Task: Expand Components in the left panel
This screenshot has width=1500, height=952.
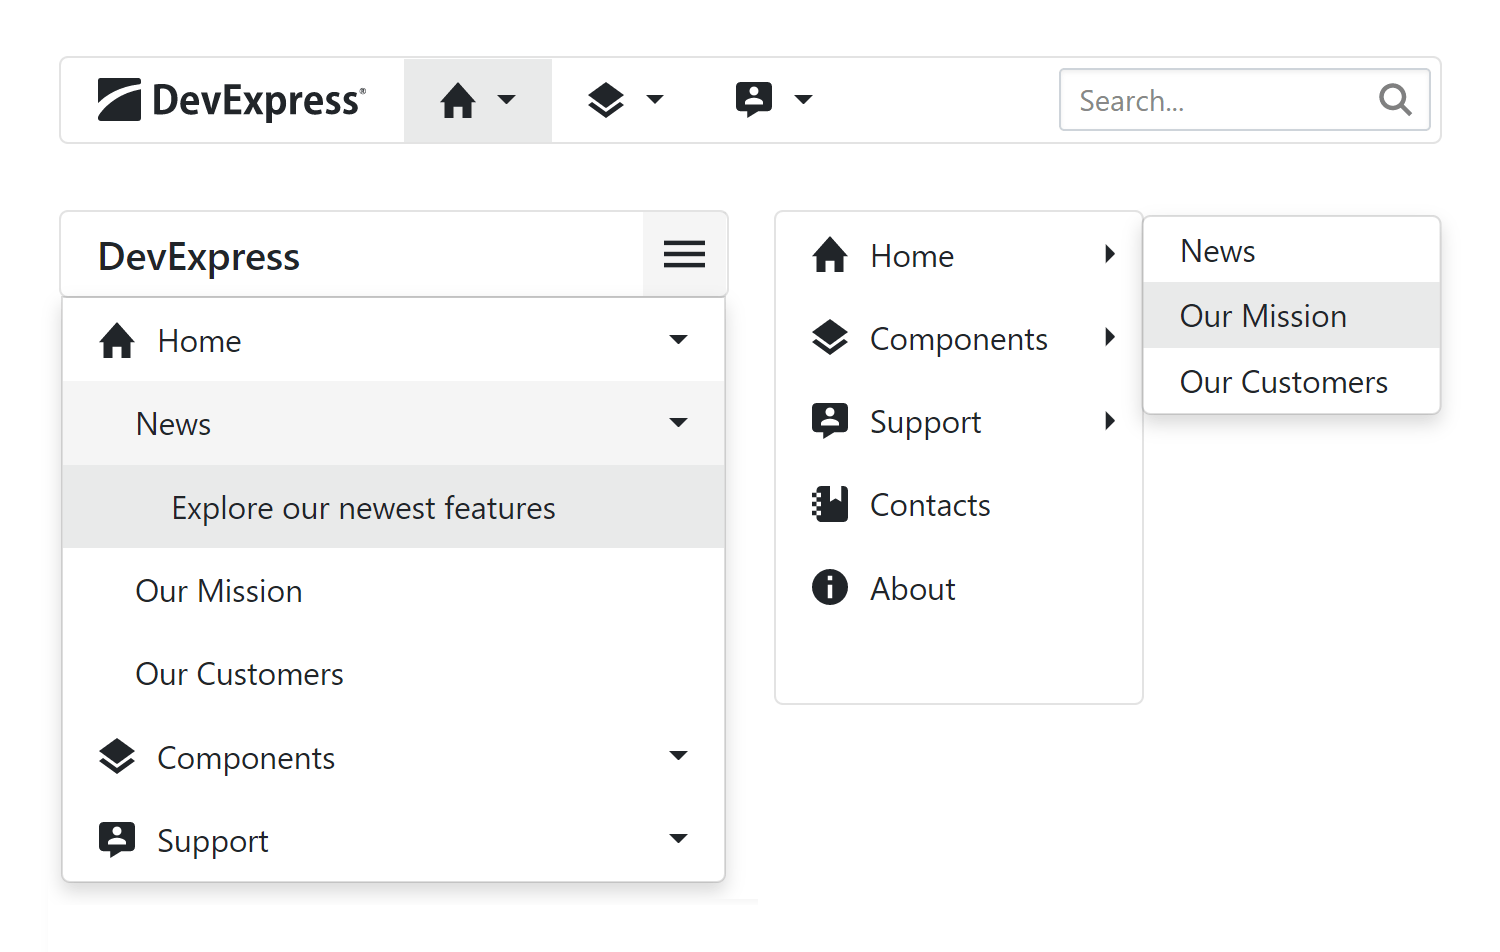Action: (x=678, y=756)
